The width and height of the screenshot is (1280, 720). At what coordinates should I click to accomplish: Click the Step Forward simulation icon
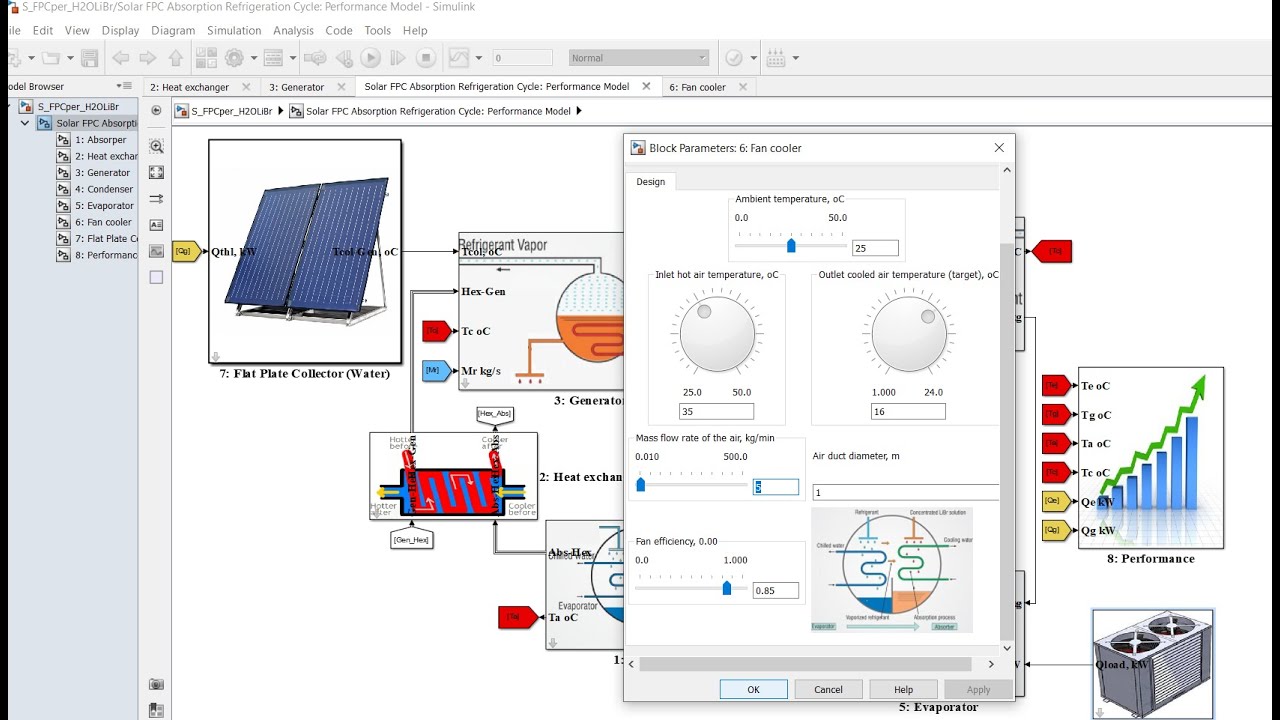click(x=398, y=58)
